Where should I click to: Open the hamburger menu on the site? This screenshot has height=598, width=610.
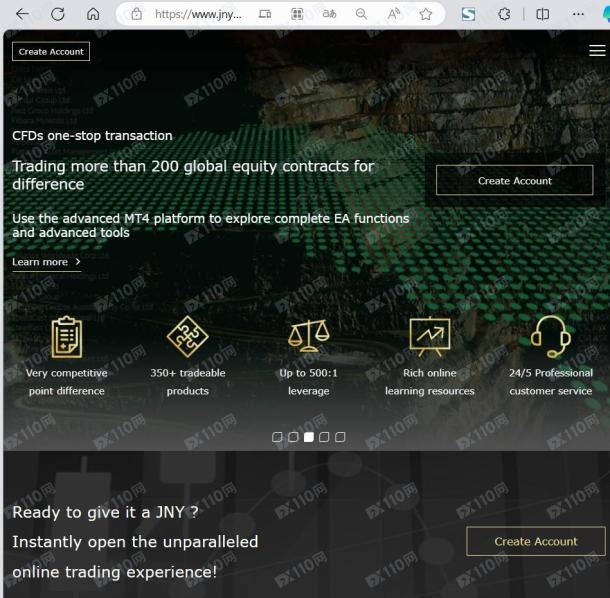point(597,51)
